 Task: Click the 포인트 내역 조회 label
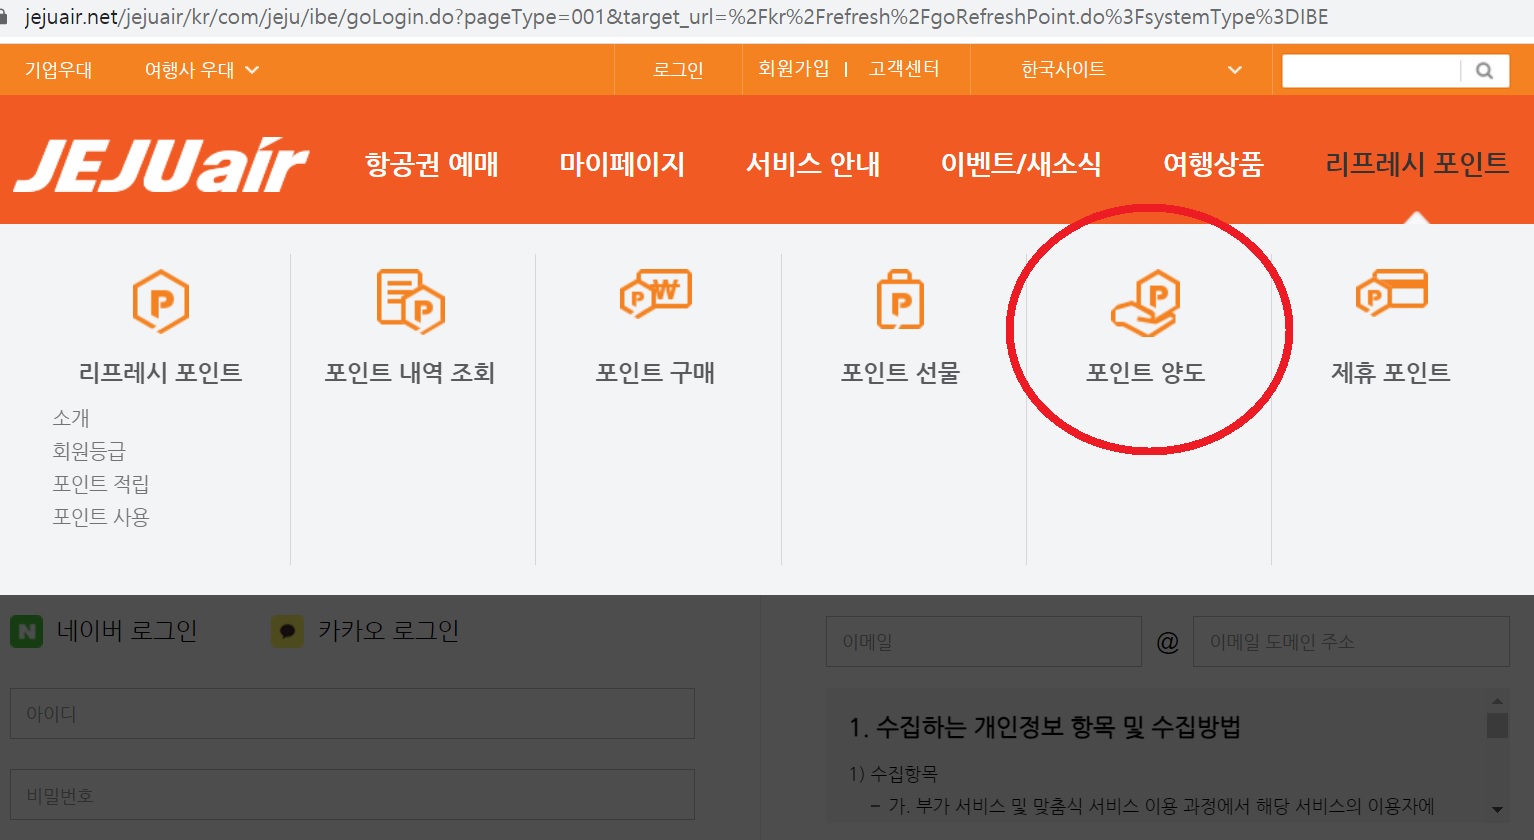(x=410, y=373)
